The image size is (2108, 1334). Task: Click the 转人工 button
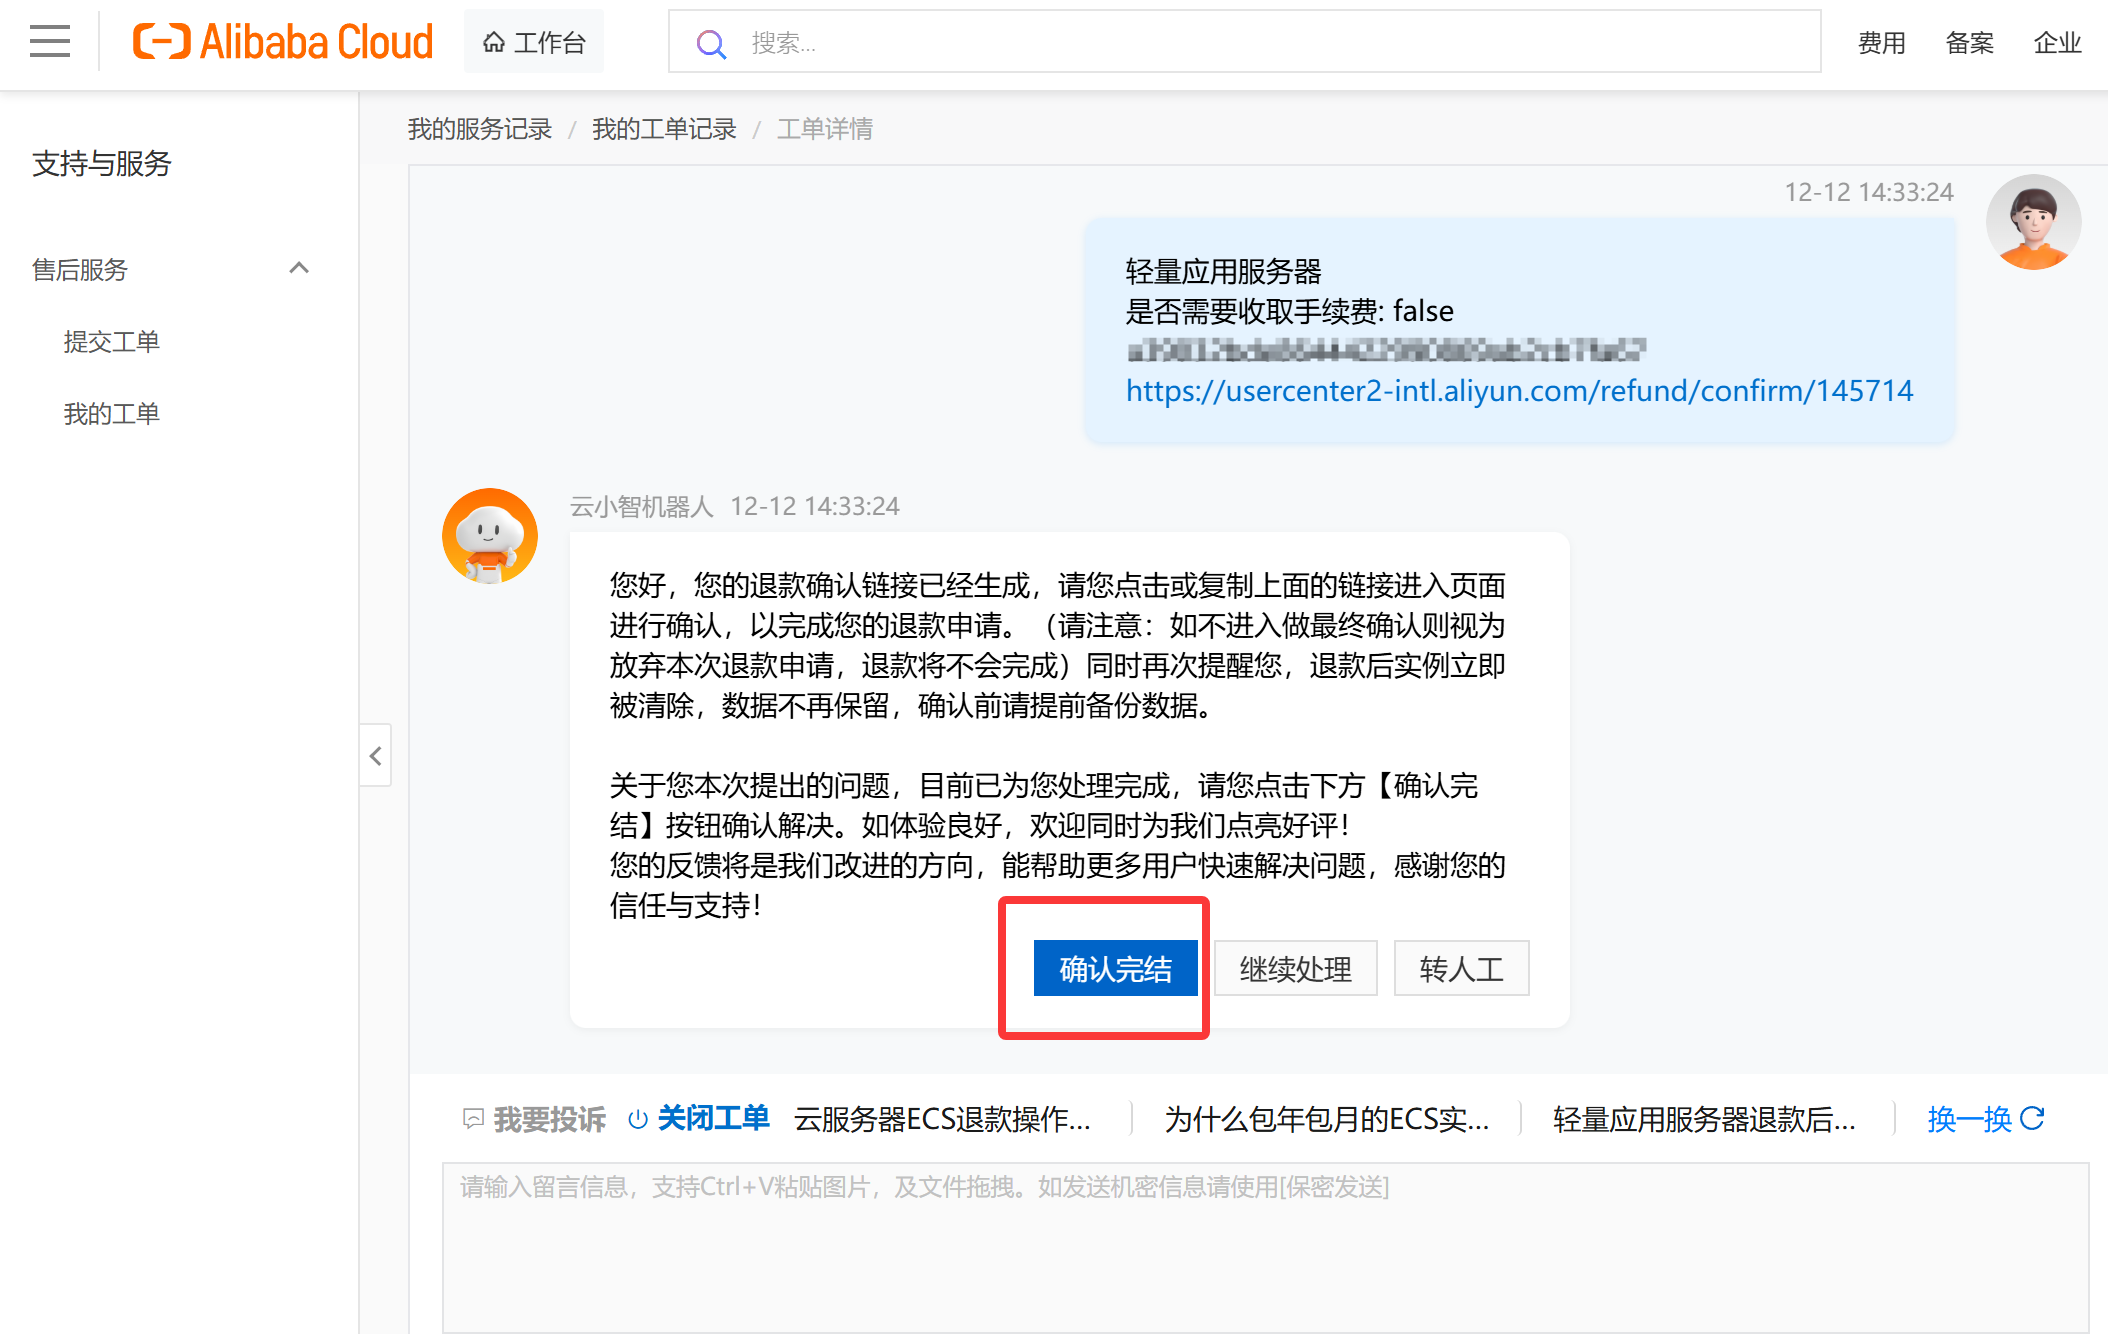pos(1461,968)
